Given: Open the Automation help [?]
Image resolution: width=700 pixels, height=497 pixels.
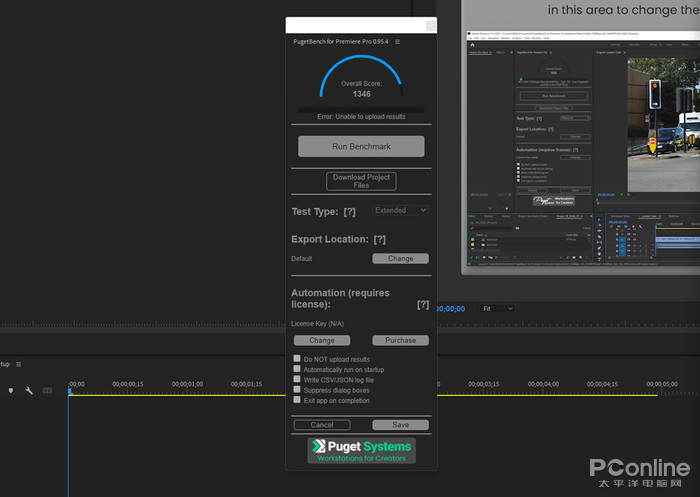Looking at the screenshot, I should [x=423, y=305].
